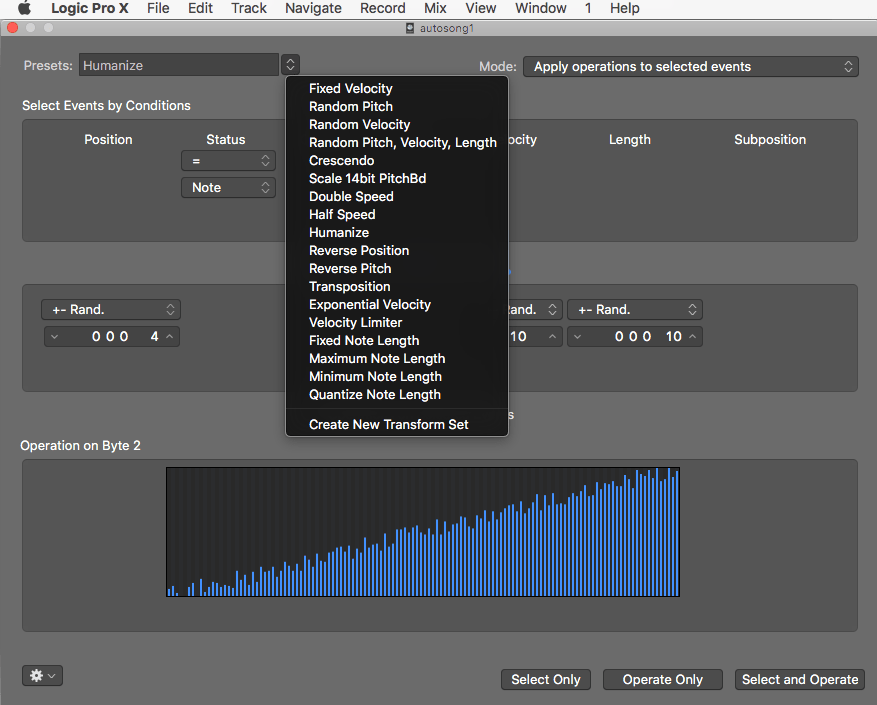
Task: Open the Record menu
Action: click(383, 8)
